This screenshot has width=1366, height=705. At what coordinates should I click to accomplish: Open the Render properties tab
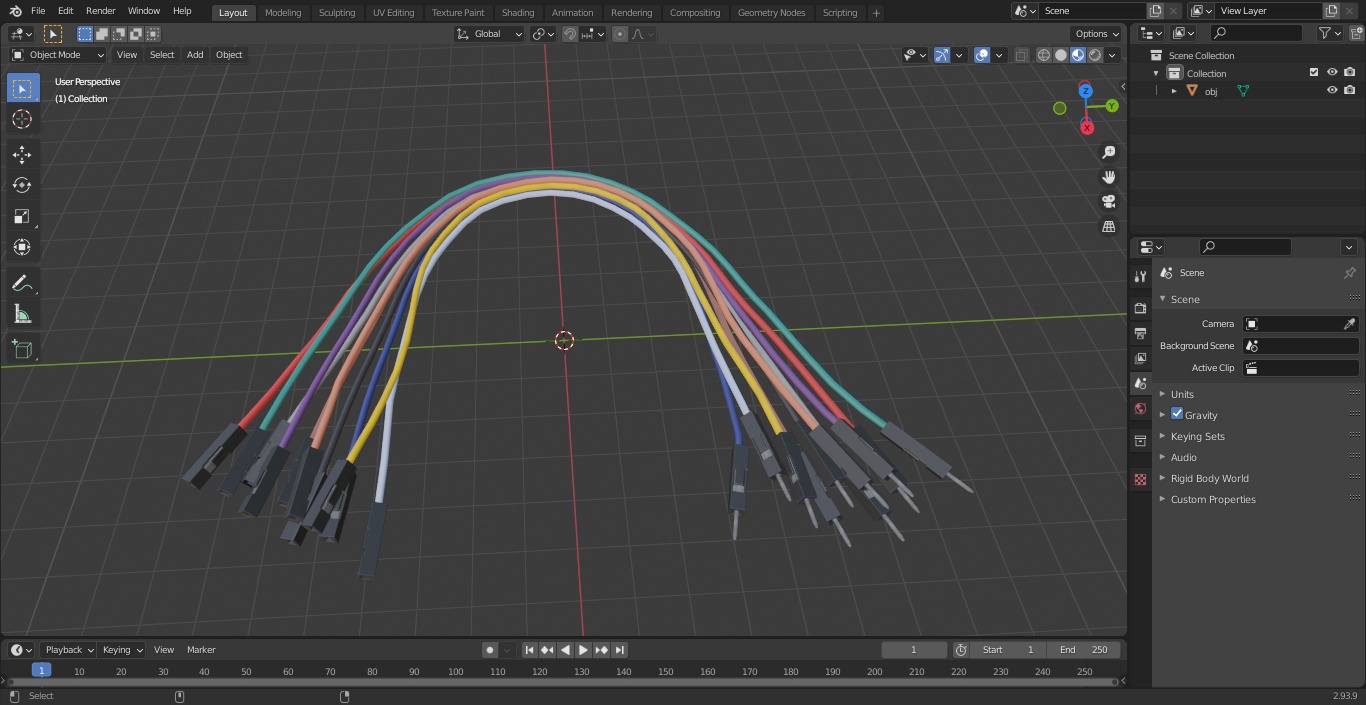click(1140, 308)
